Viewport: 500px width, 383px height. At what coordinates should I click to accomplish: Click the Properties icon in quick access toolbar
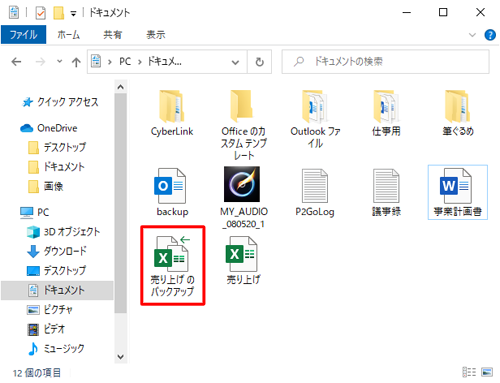point(40,13)
